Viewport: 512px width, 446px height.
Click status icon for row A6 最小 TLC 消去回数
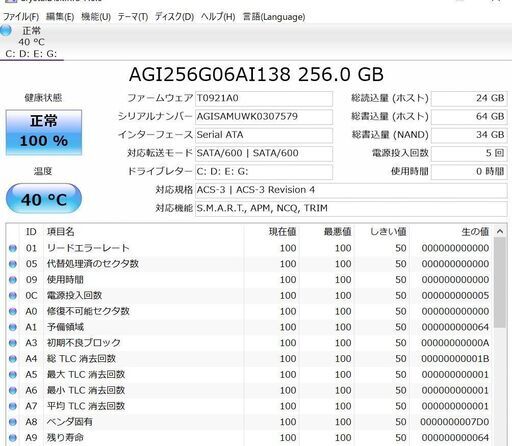pos(13,390)
